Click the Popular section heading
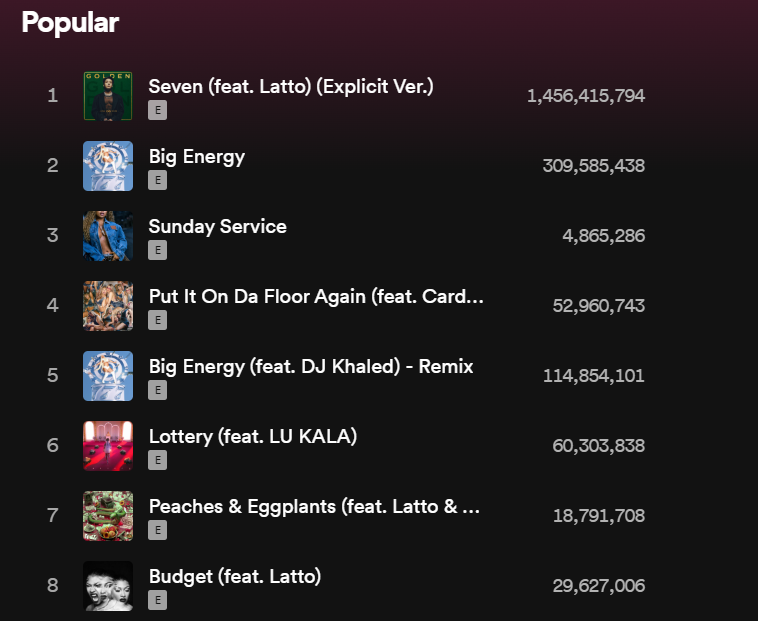Viewport: 758px width, 621px height. click(x=70, y=23)
